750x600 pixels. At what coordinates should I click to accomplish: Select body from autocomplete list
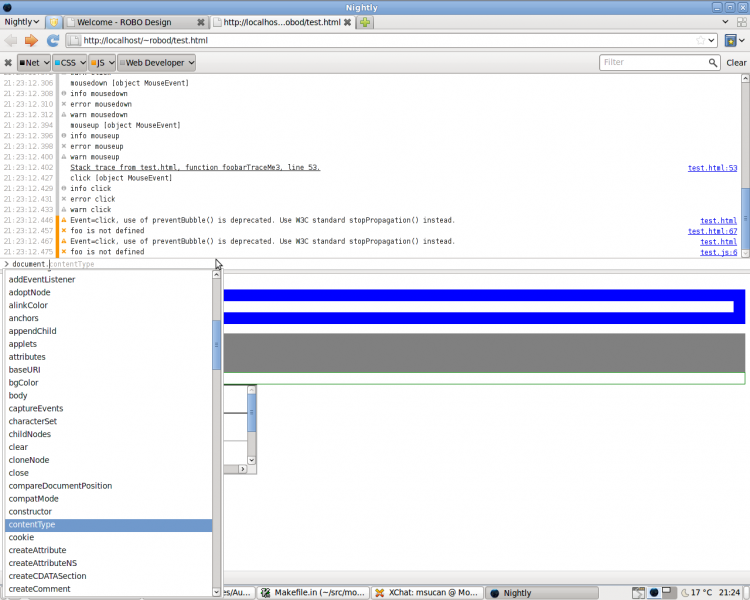(x=109, y=396)
